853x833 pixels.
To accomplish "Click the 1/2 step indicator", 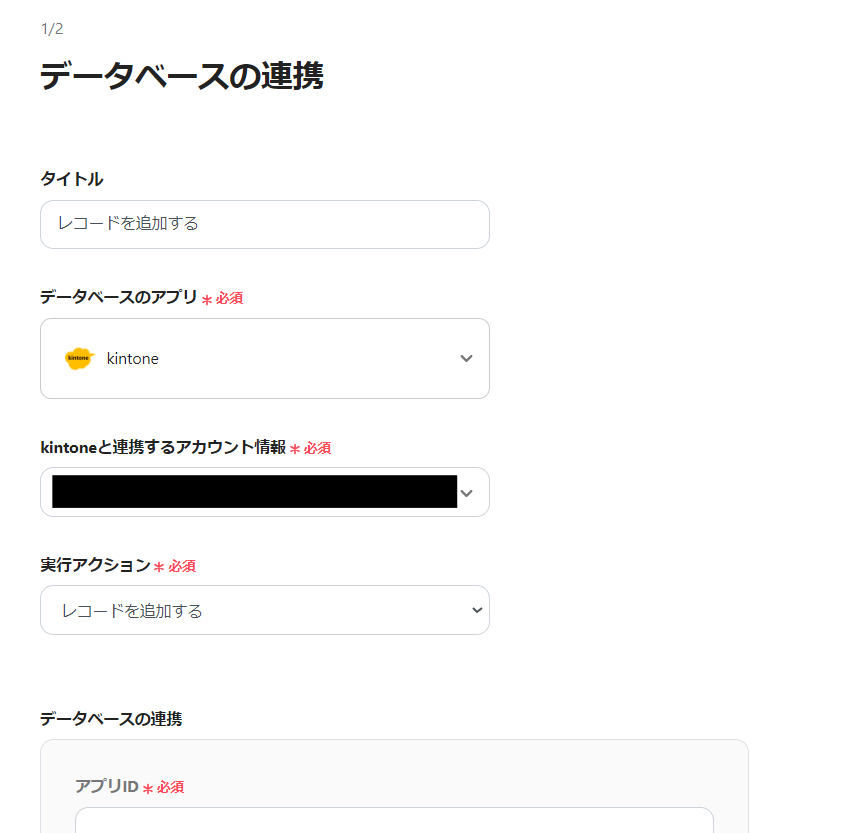I will point(52,29).
